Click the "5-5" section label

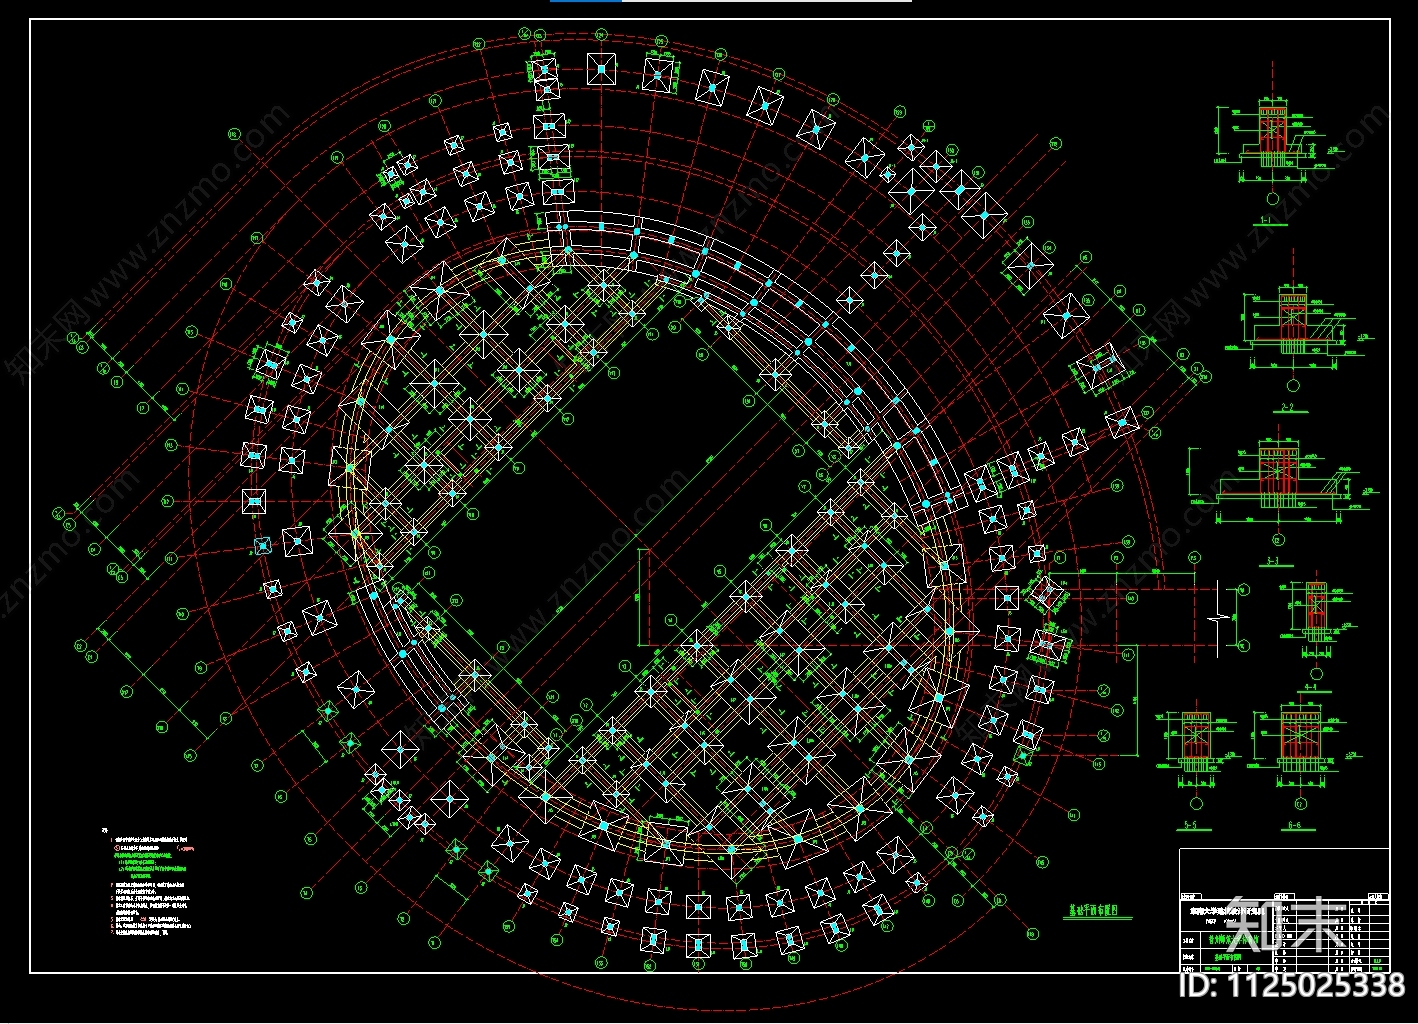pyautogui.click(x=1192, y=825)
